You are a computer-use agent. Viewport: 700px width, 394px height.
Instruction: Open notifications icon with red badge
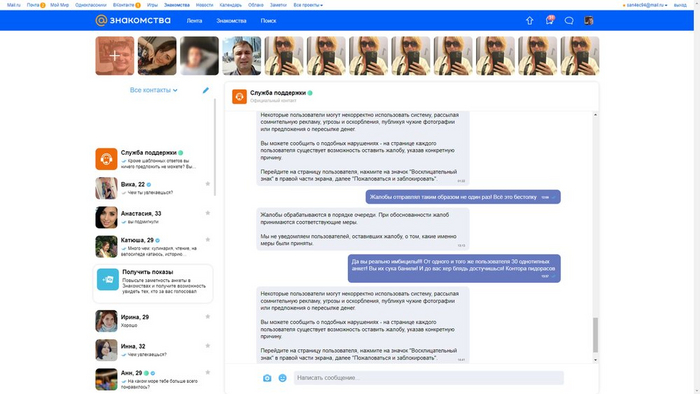550,20
